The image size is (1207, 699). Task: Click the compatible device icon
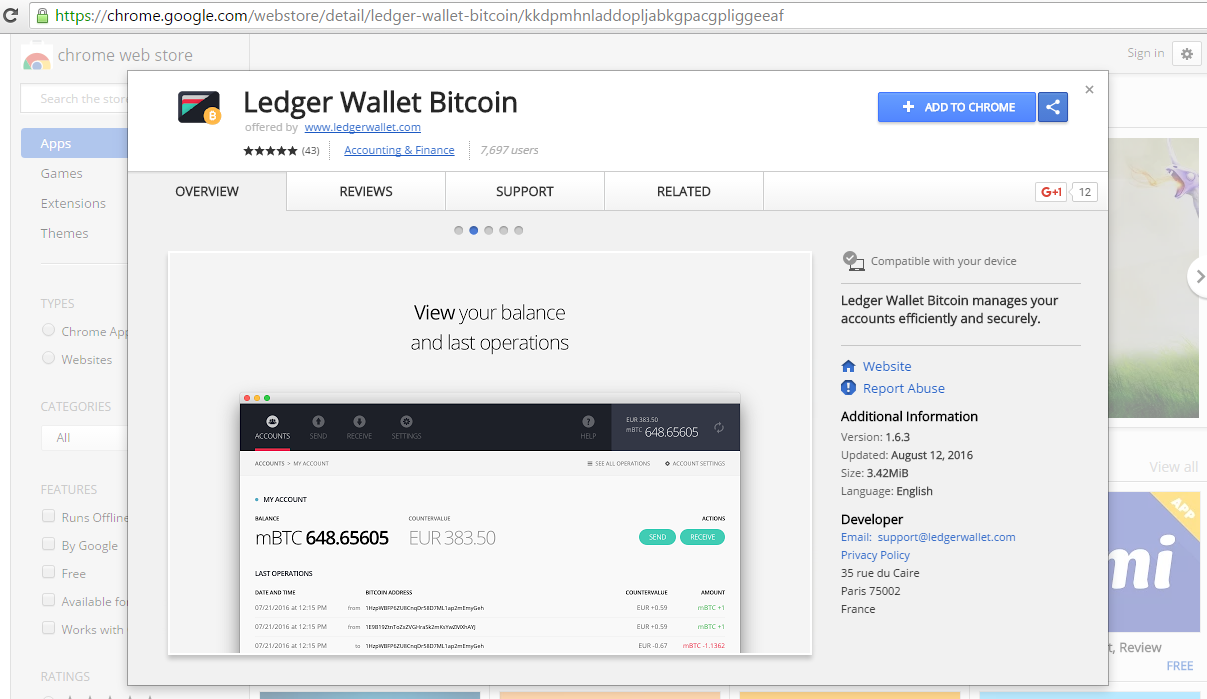pyautogui.click(x=853, y=261)
